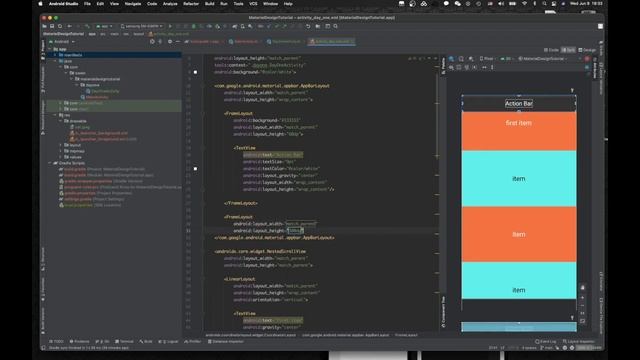The width and height of the screenshot is (640, 360).
Task: Click the Spotlight search icon in macOS menu bar
Action: point(544,4)
